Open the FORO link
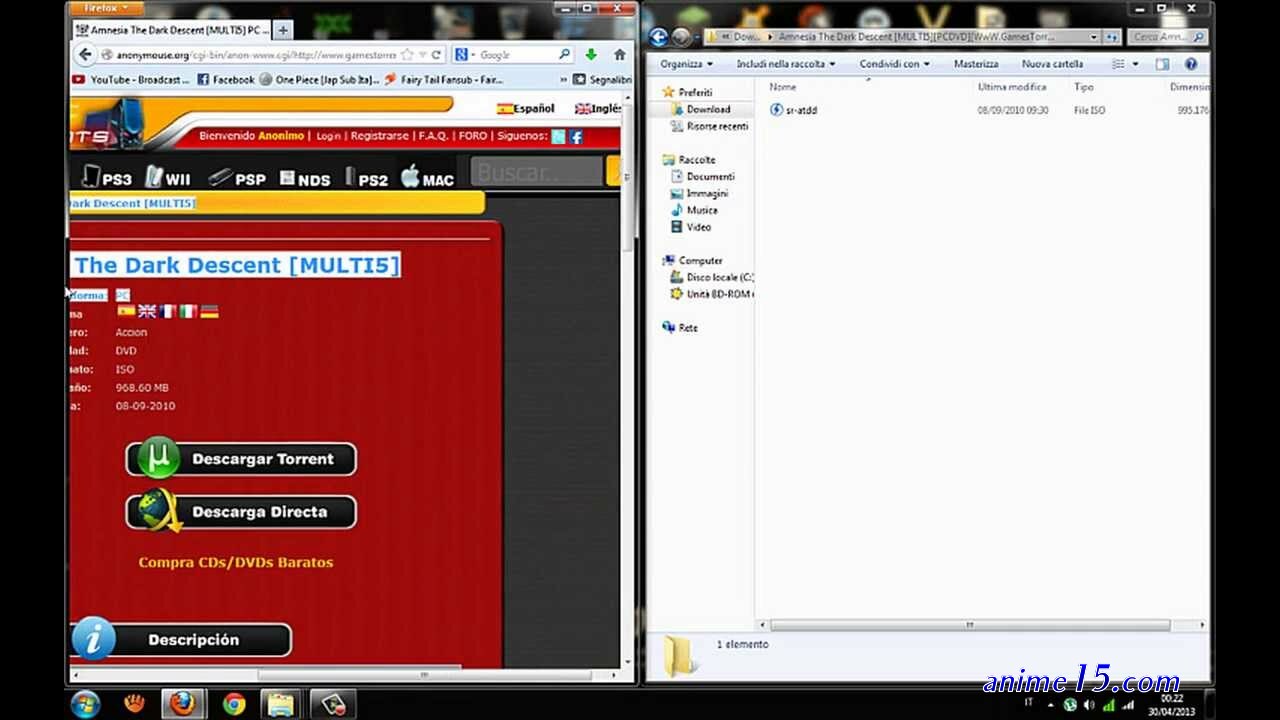 tap(473, 136)
